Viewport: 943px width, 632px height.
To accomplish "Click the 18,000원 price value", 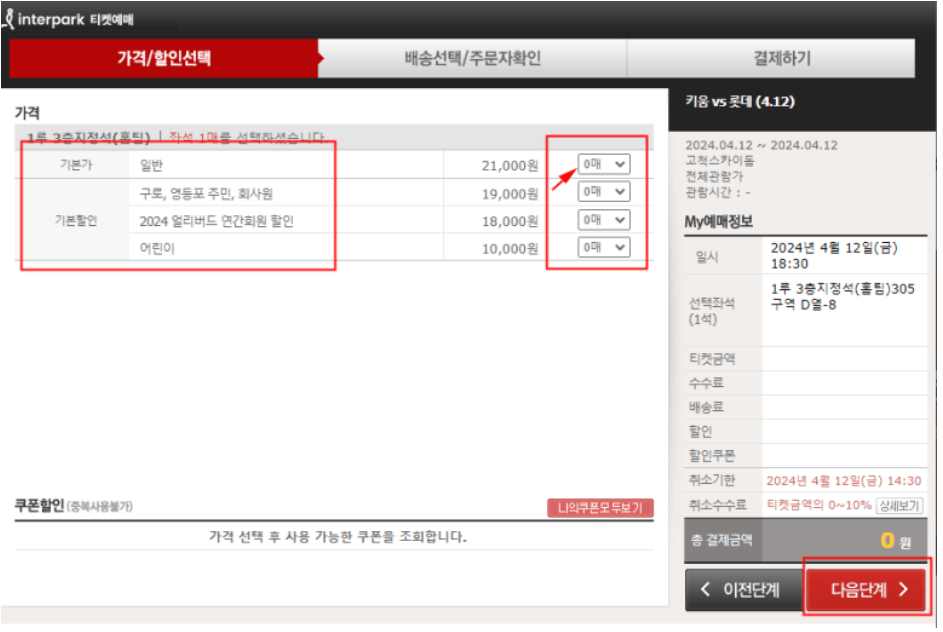I will [511, 222].
